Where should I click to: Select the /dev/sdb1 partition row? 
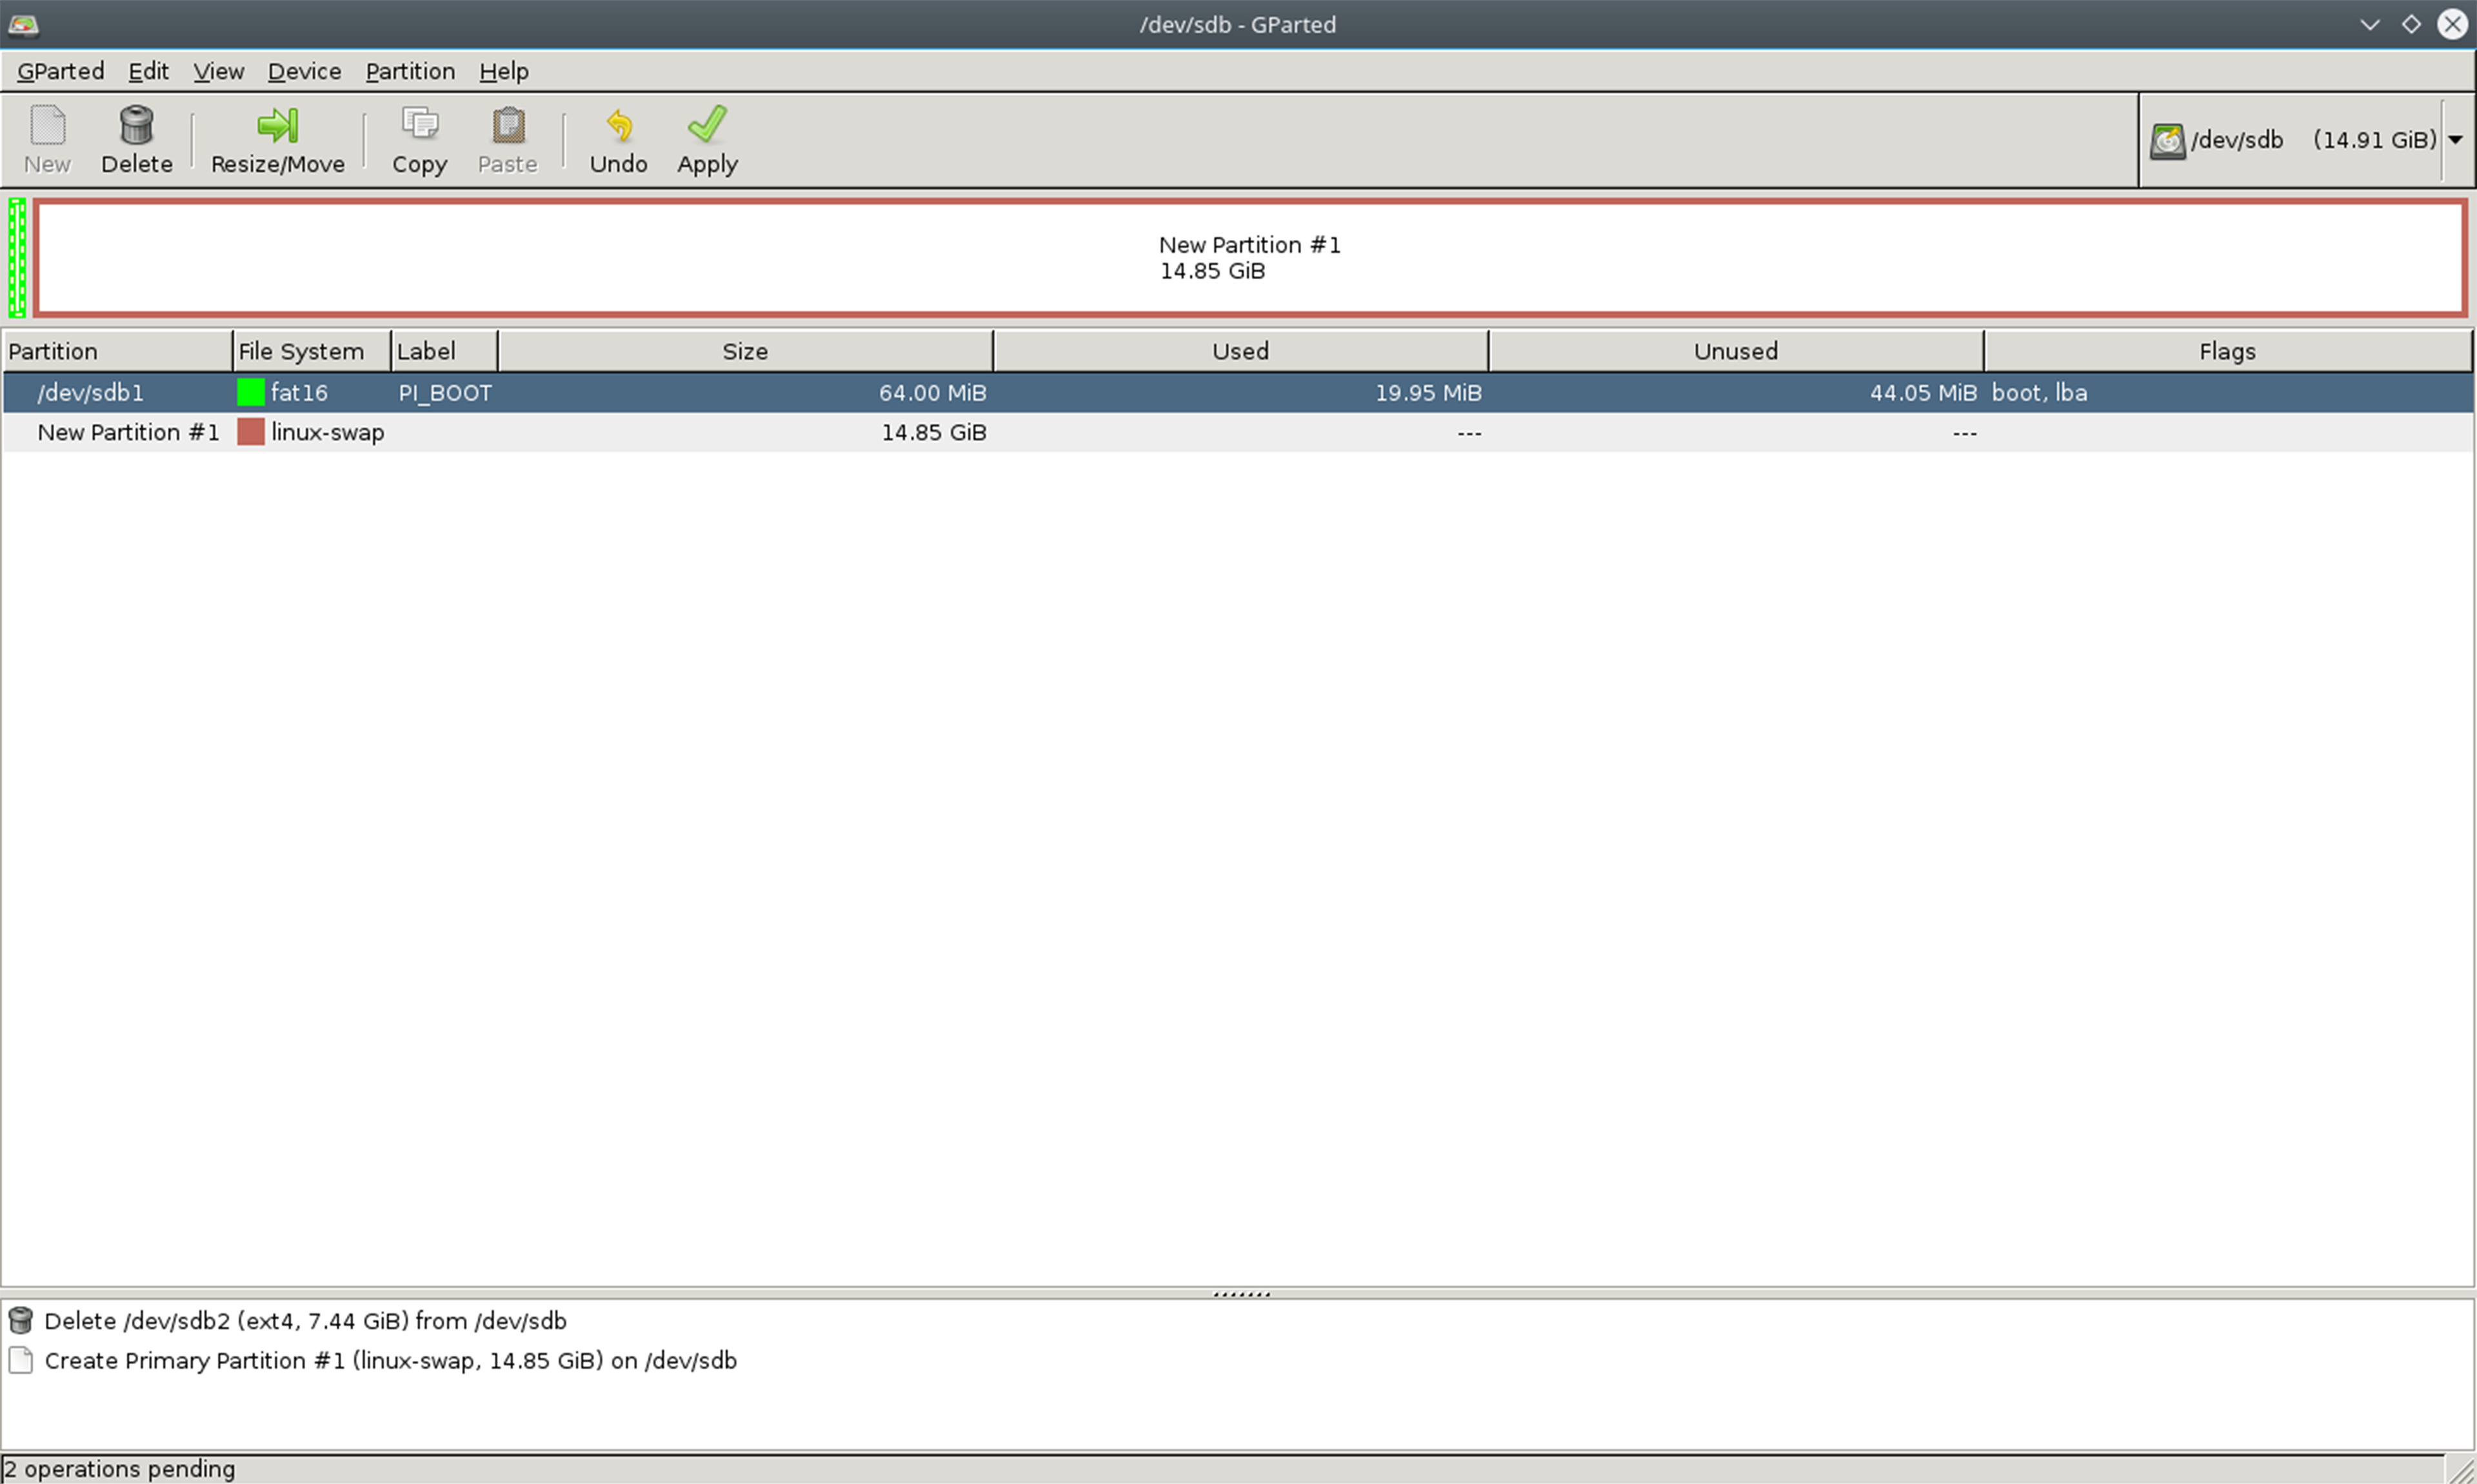click(x=1238, y=392)
